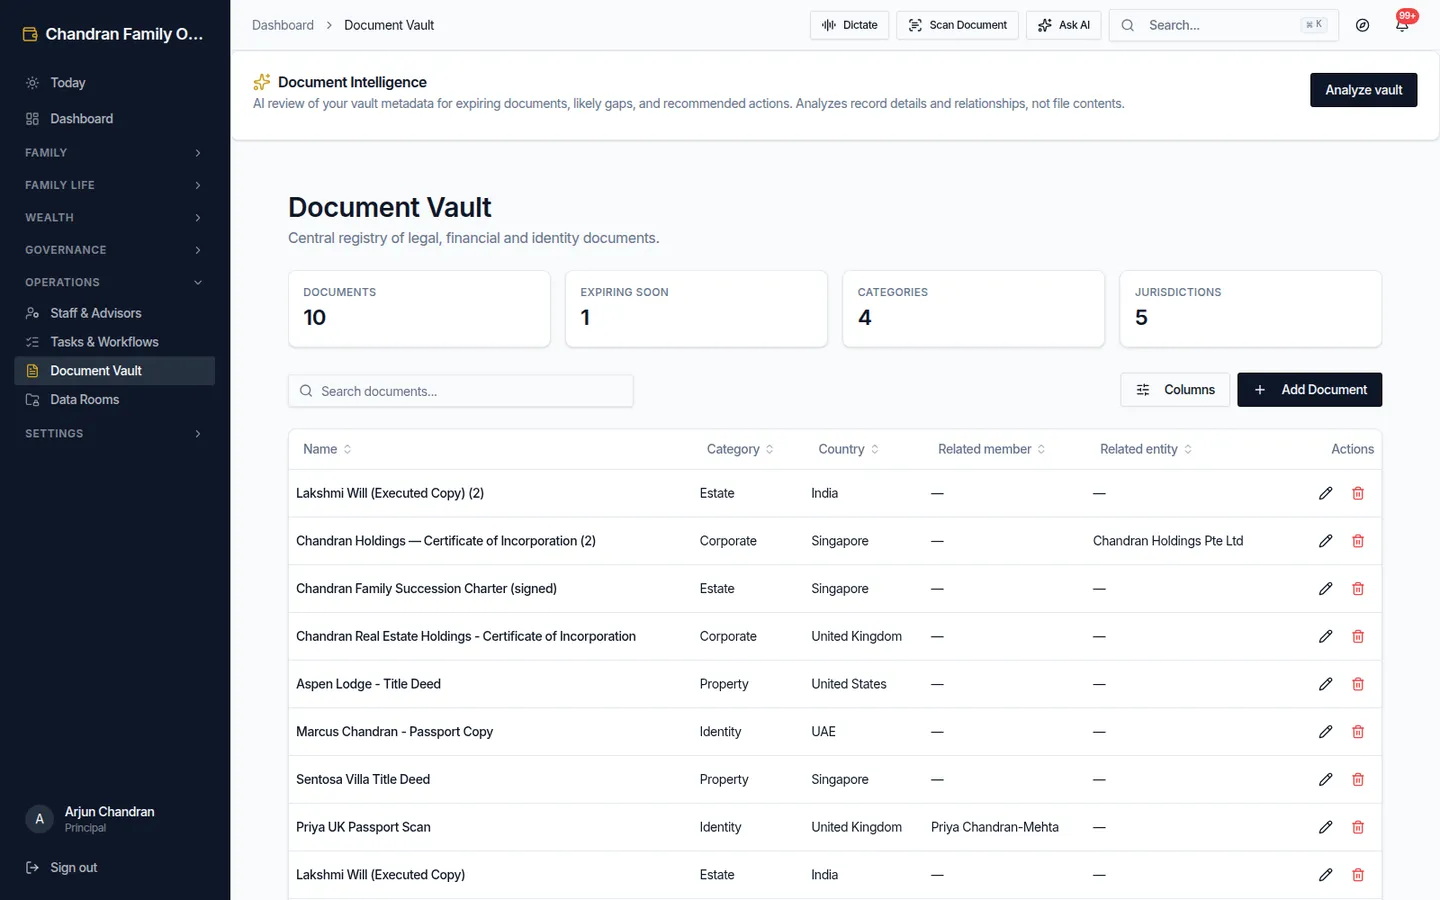The width and height of the screenshot is (1440, 900).
Task: Open Data Rooms page
Action: point(114,399)
